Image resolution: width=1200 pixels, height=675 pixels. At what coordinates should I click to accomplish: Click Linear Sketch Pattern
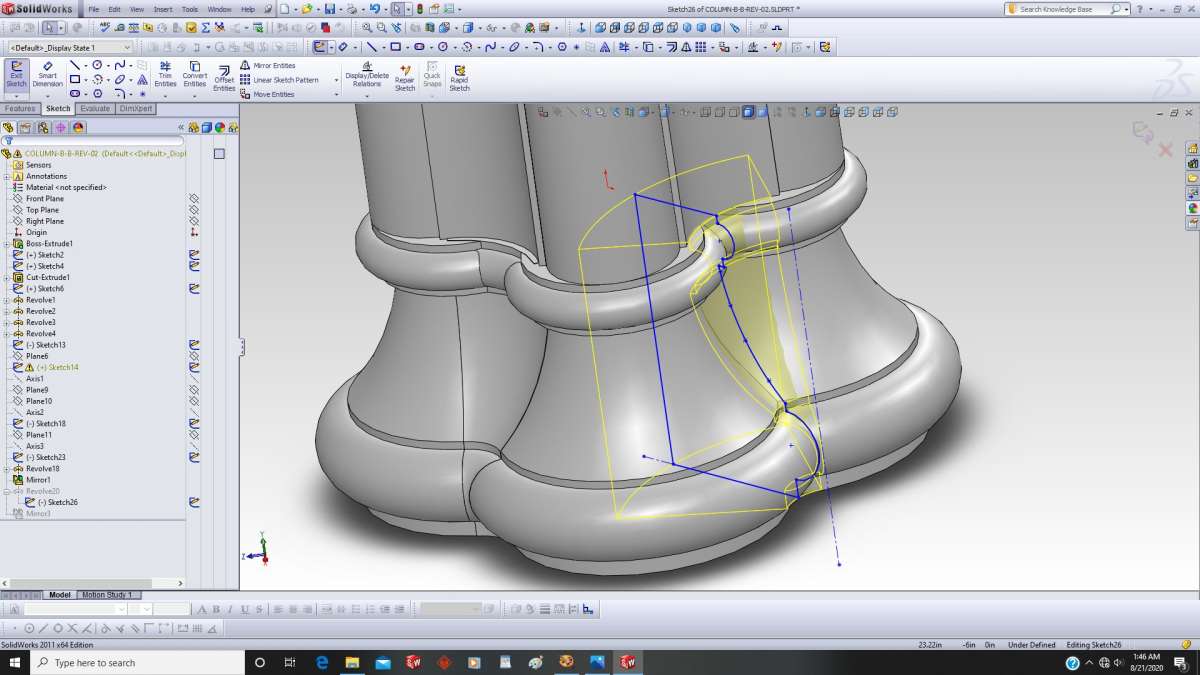coord(279,80)
